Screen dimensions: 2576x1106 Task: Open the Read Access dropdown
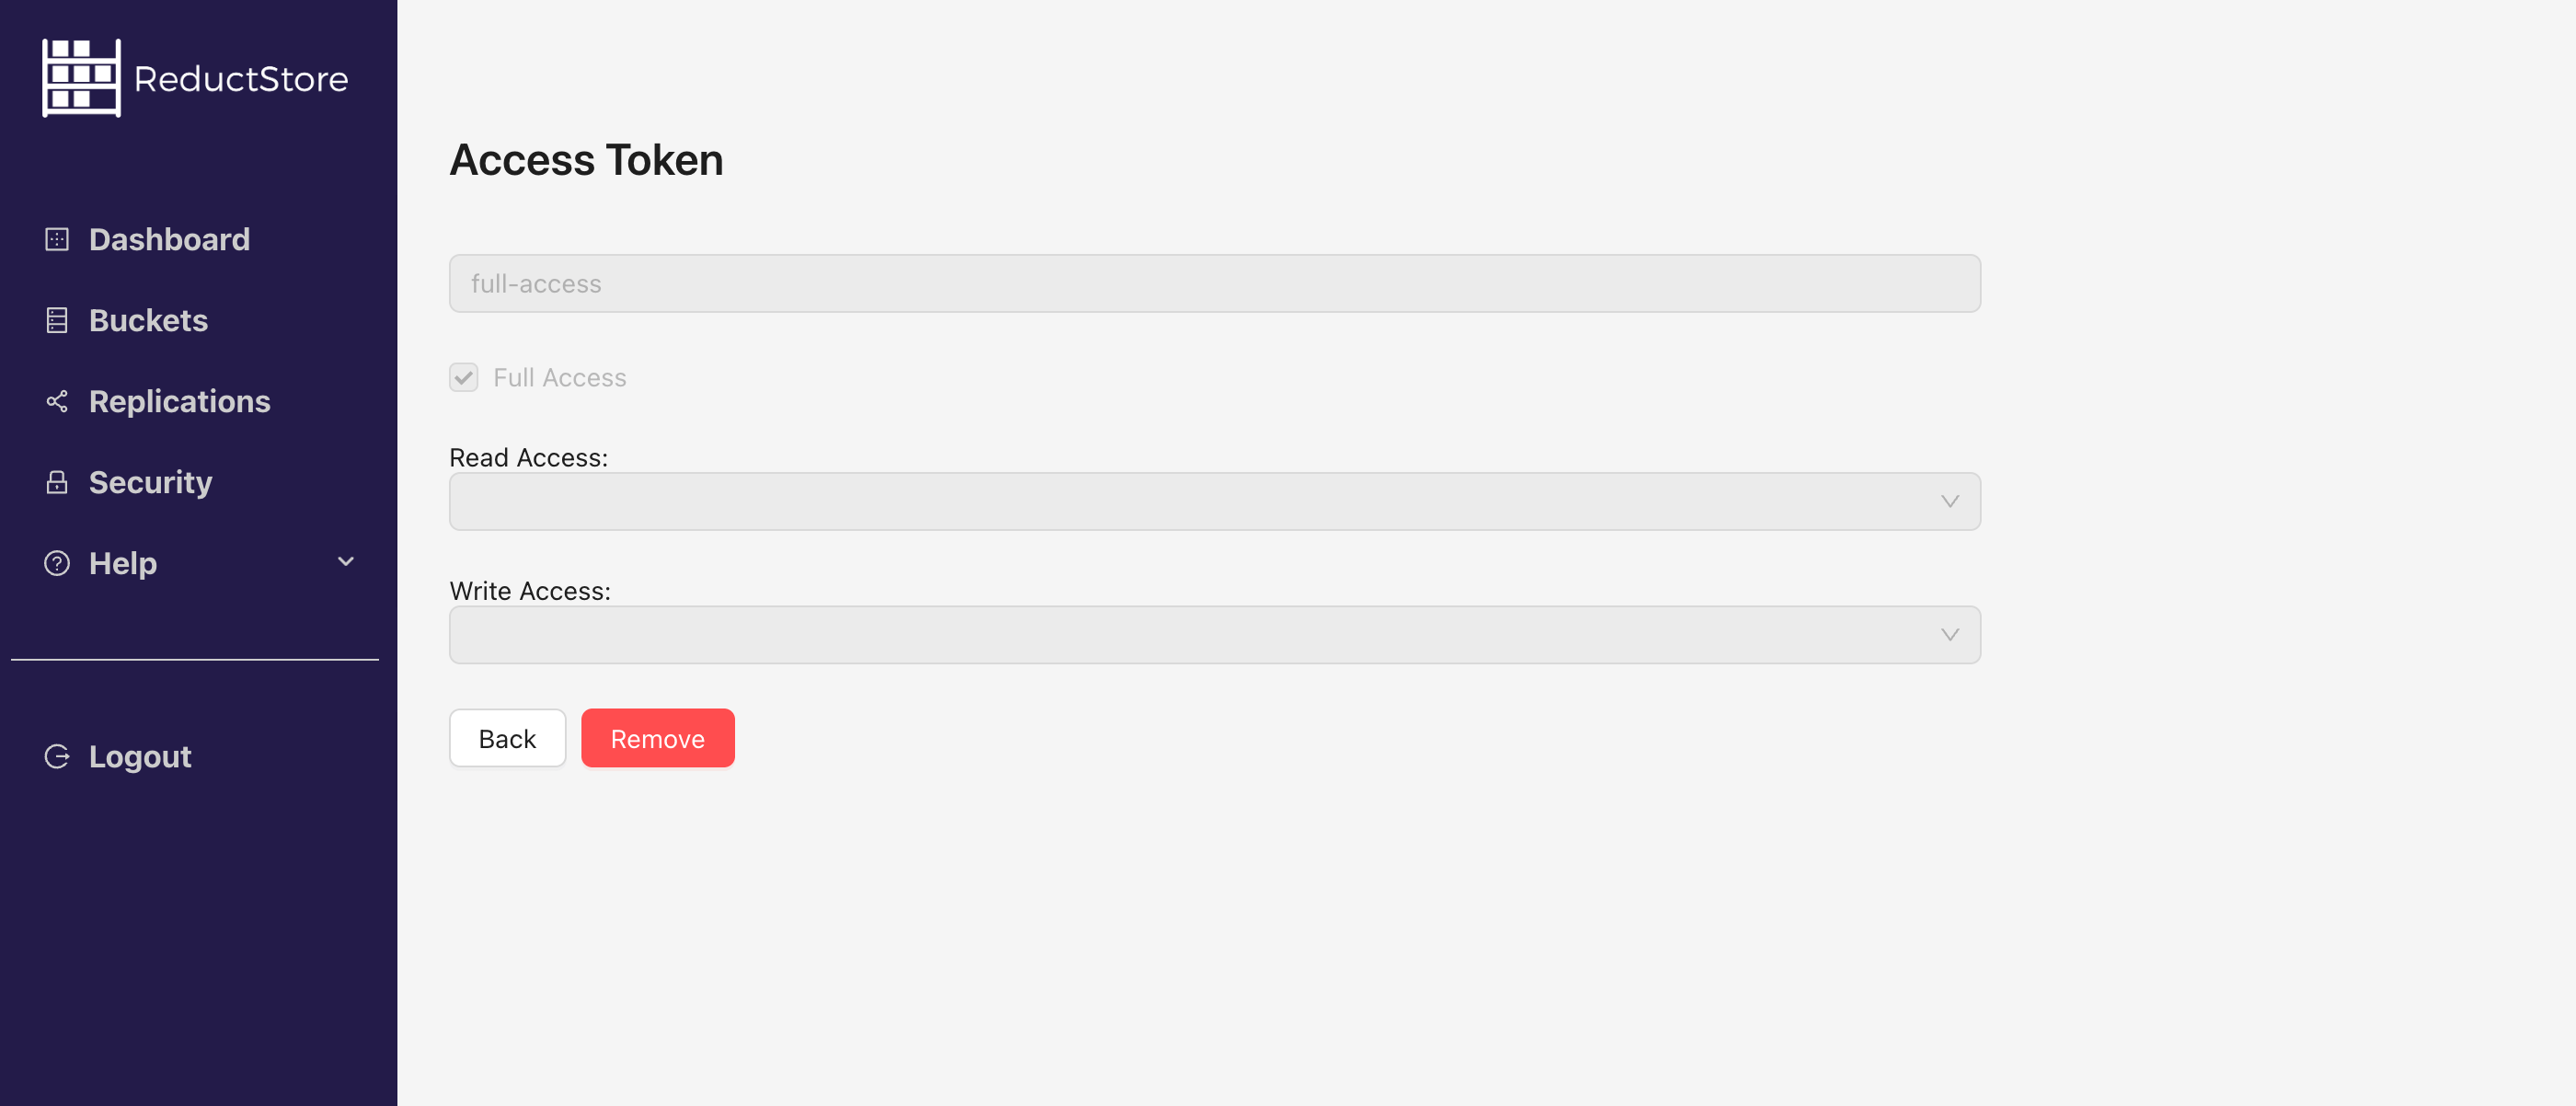coord(1213,502)
